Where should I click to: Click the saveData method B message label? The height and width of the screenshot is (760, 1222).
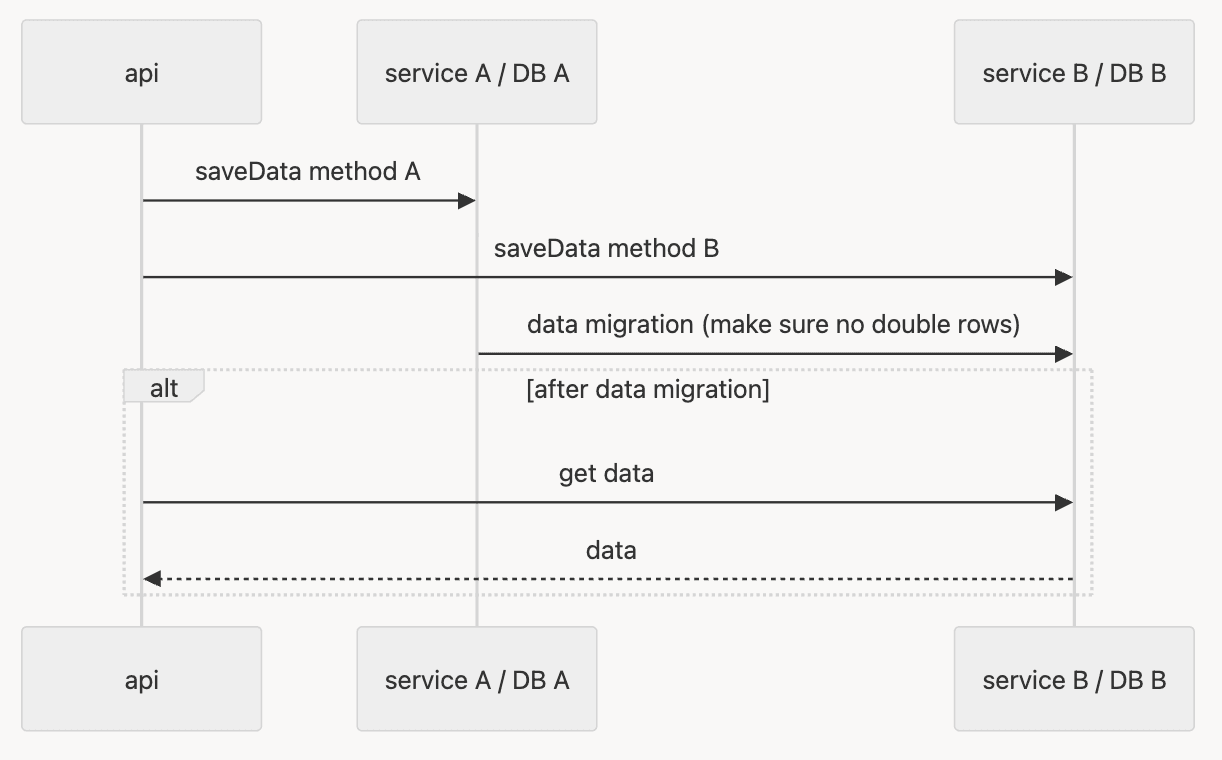pos(606,249)
